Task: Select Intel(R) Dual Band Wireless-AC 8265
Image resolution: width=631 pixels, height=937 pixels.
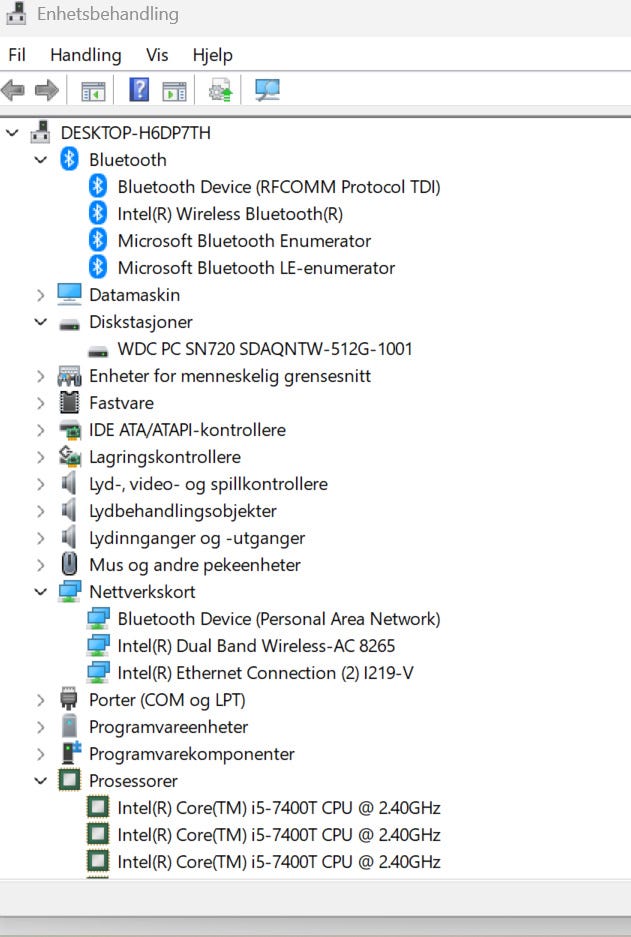Action: coord(256,645)
